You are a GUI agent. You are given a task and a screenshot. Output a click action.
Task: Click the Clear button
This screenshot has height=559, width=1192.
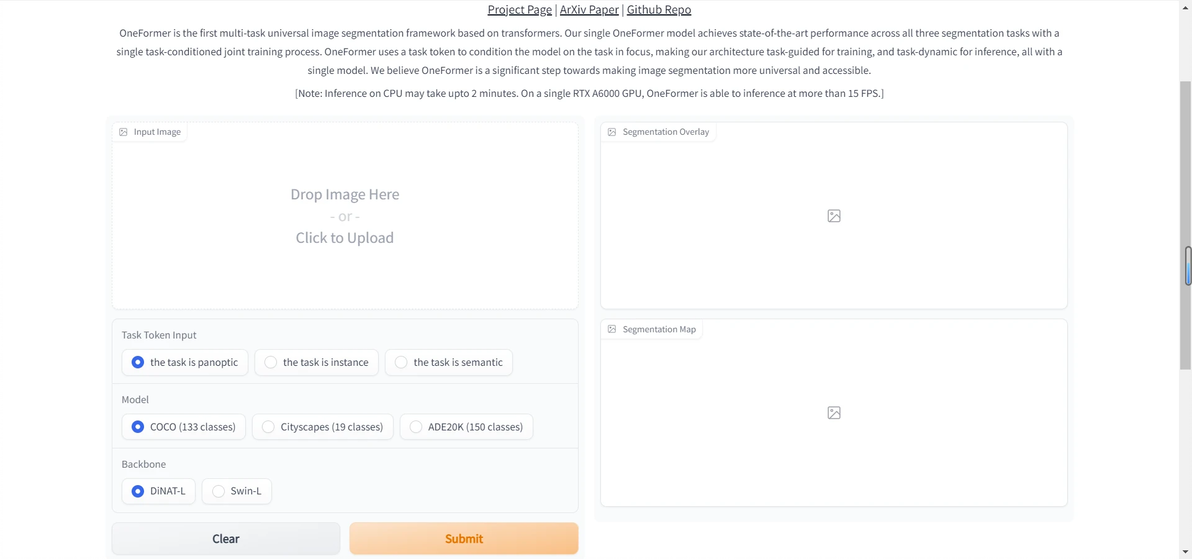[x=226, y=539]
